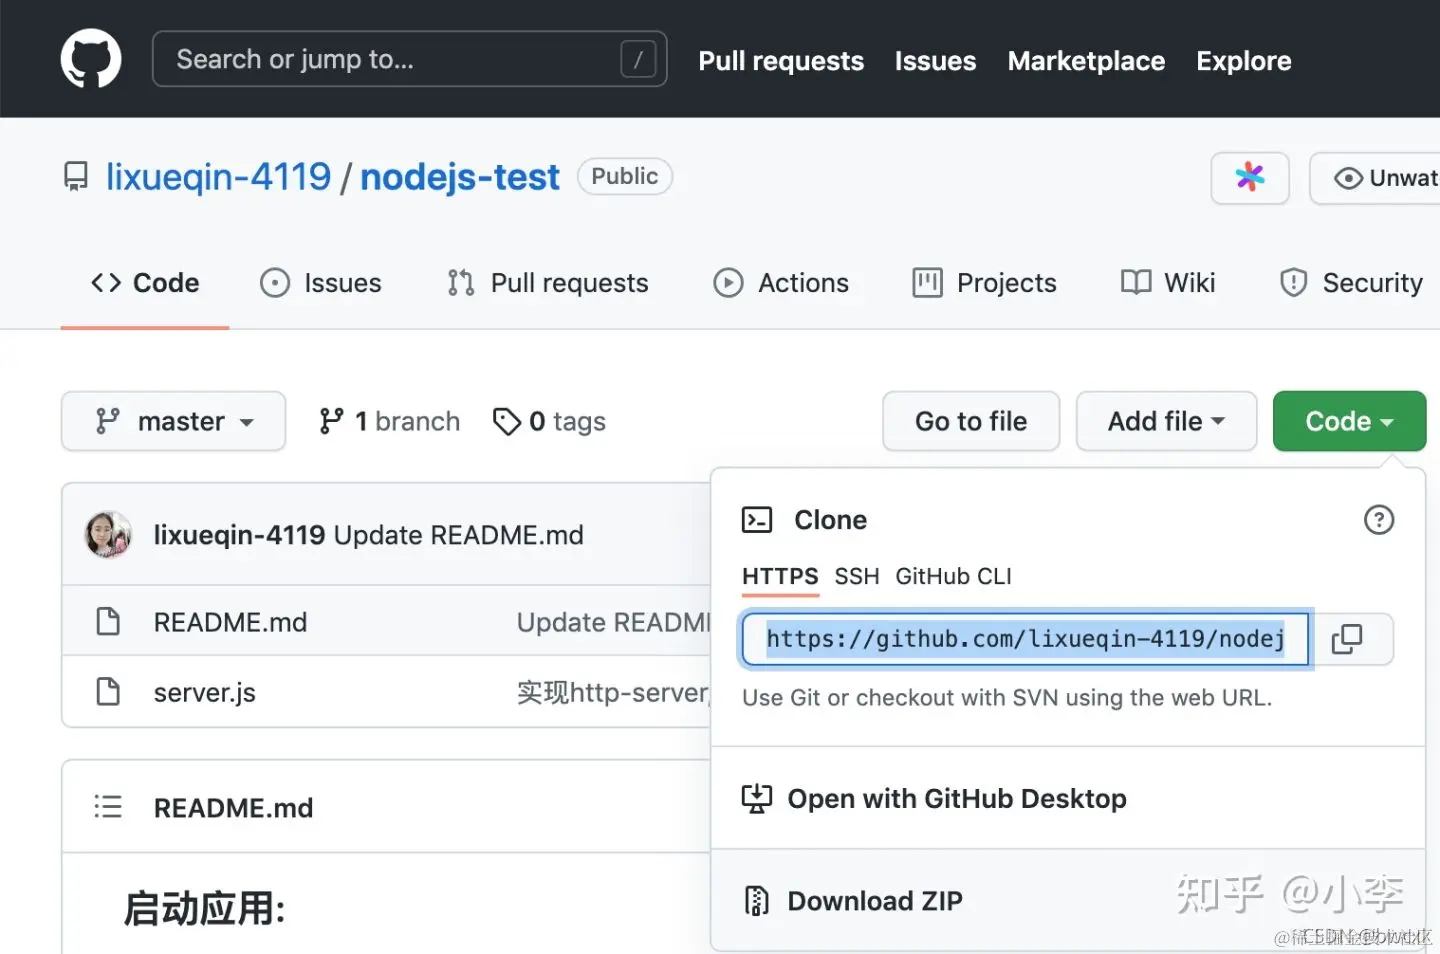Select the GitHub CLI clone tab

[953, 577]
